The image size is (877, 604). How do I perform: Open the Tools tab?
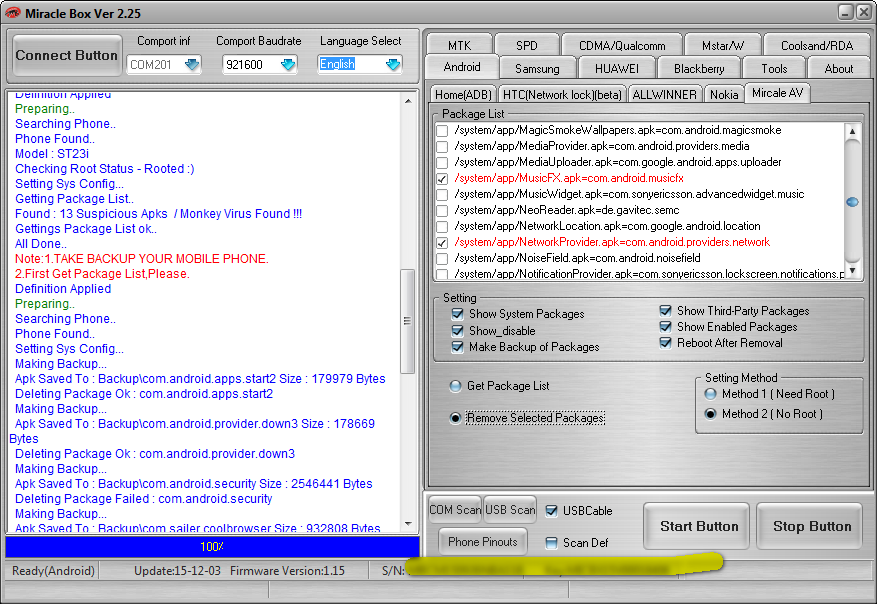pos(774,68)
